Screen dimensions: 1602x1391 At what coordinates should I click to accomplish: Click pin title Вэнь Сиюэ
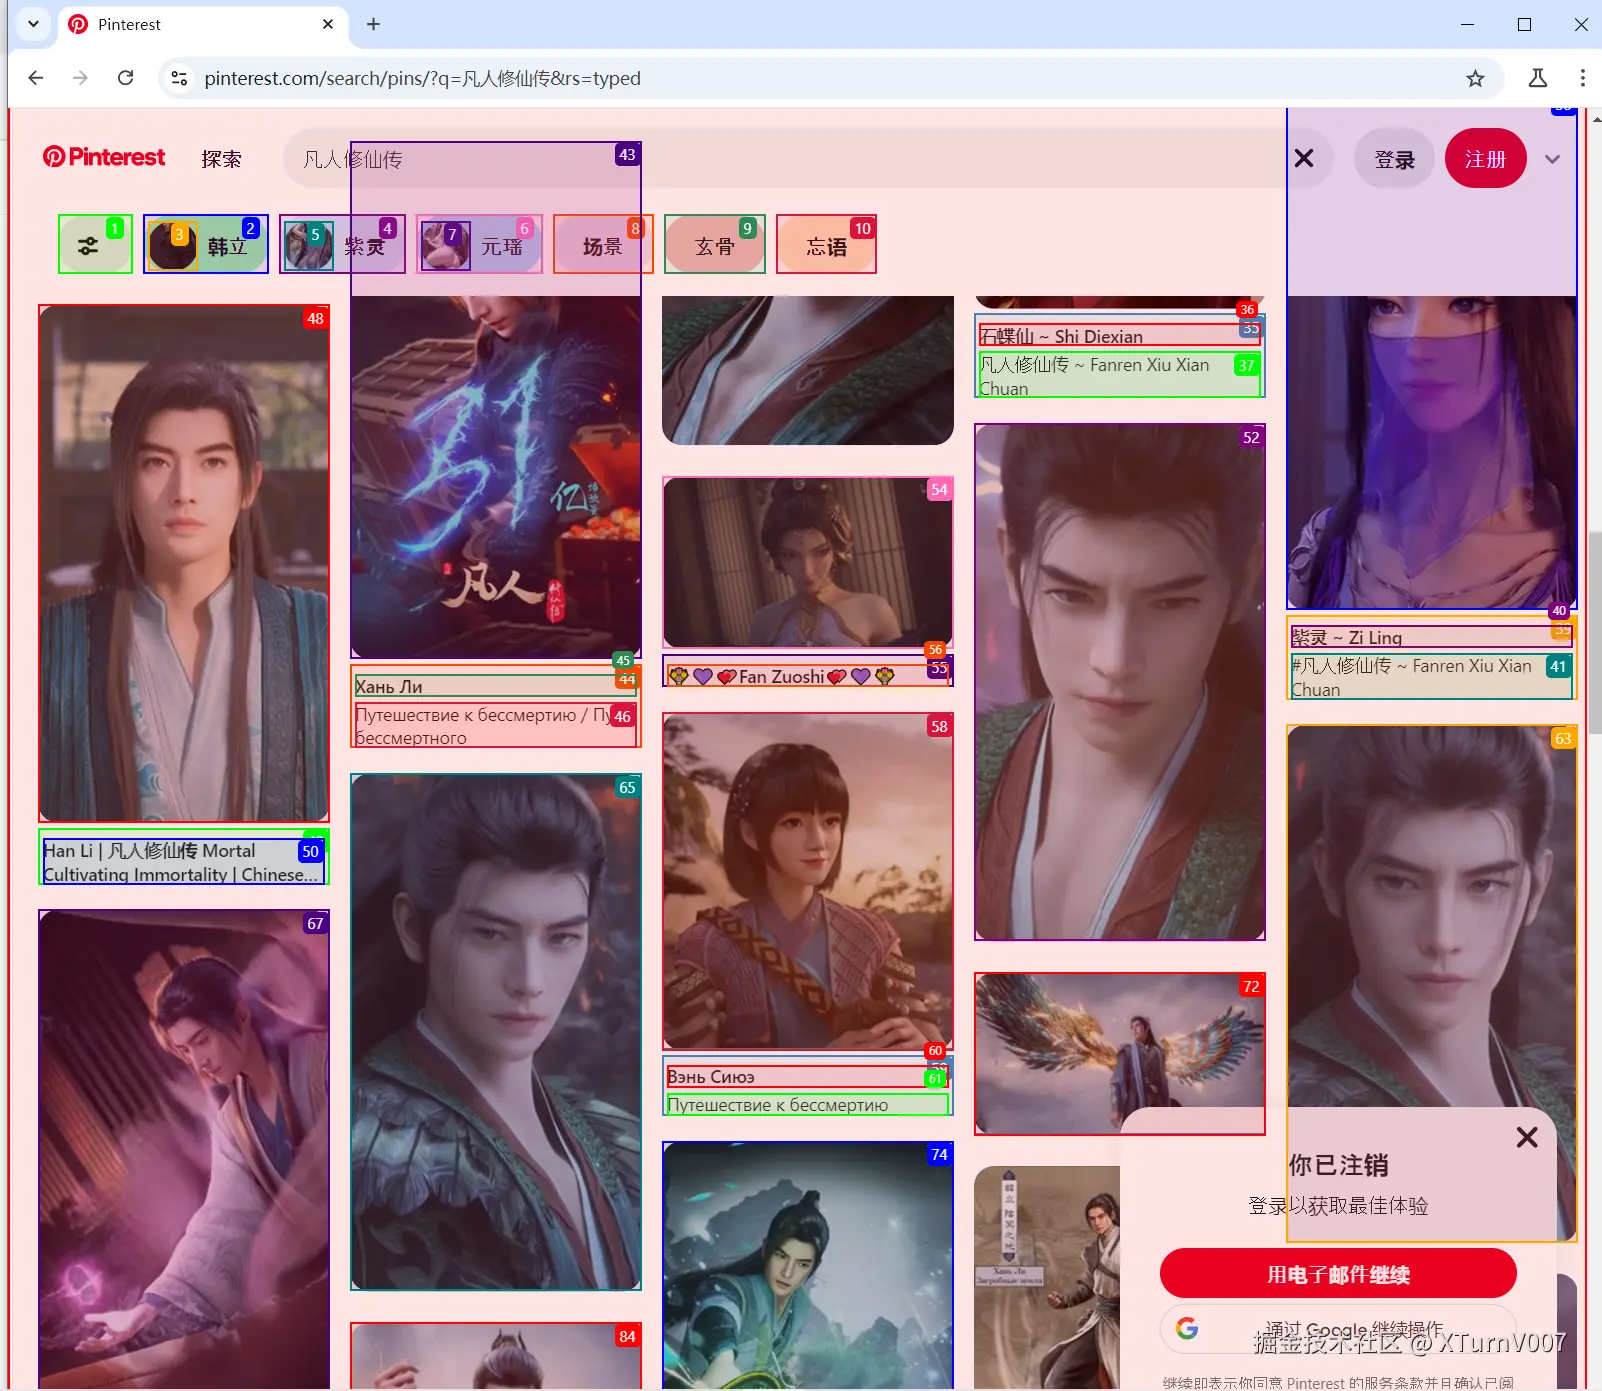point(711,1077)
